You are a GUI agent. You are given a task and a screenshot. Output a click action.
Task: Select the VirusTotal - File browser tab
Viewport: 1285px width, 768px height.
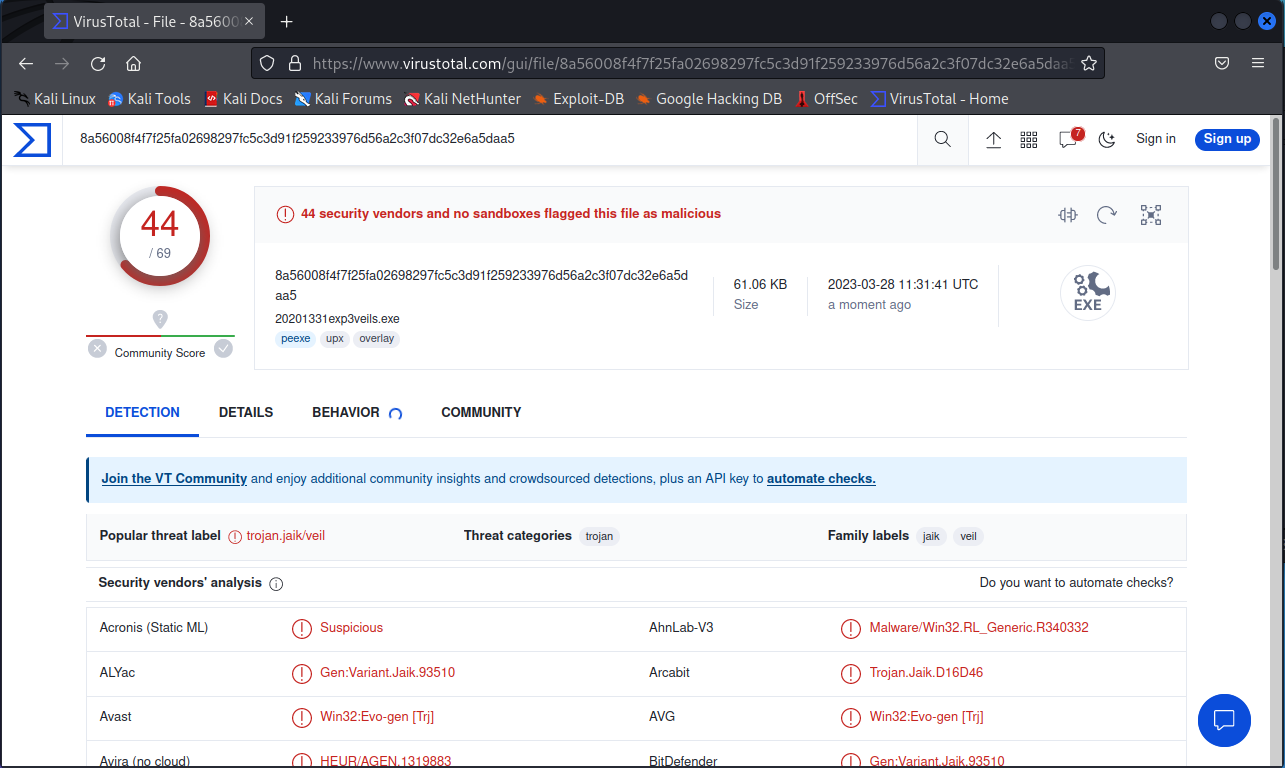[x=154, y=21]
